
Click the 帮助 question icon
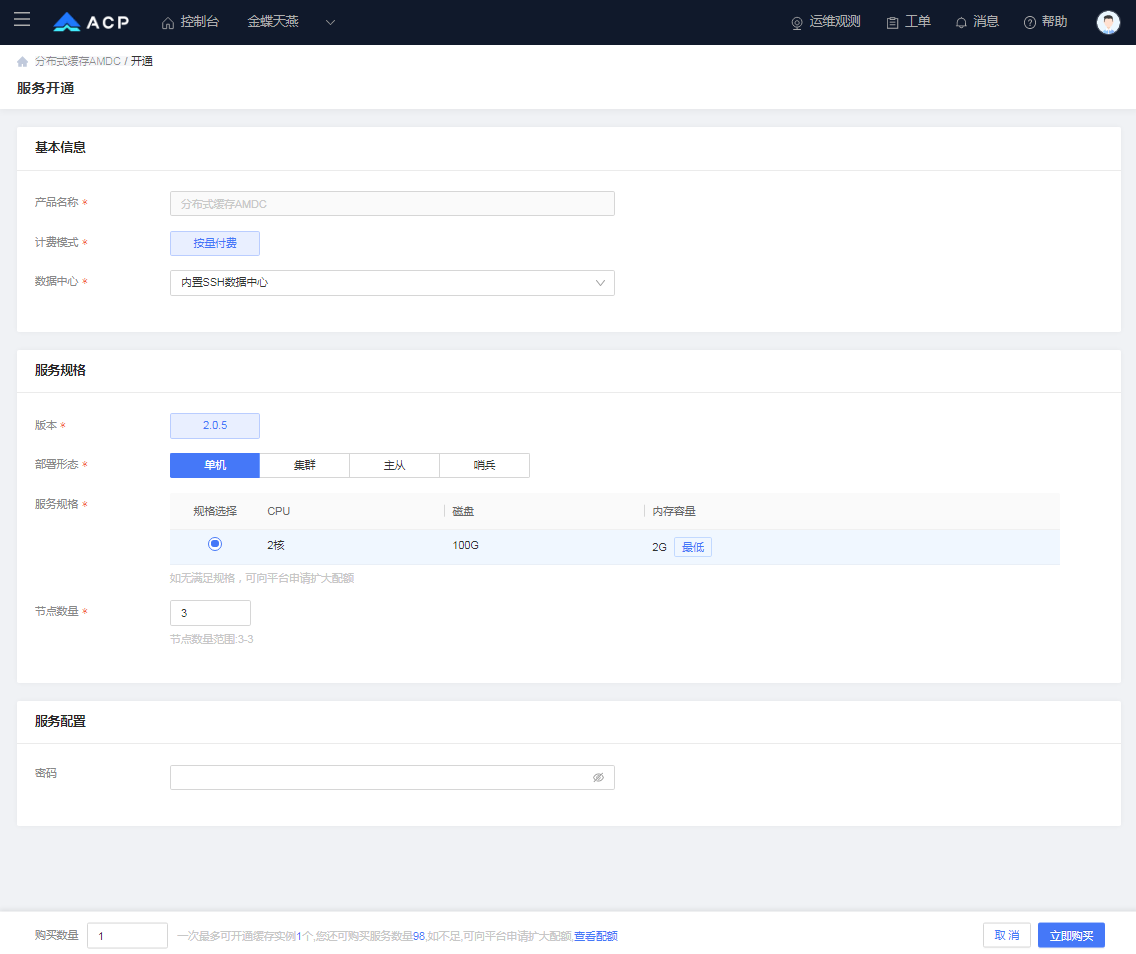click(1030, 23)
